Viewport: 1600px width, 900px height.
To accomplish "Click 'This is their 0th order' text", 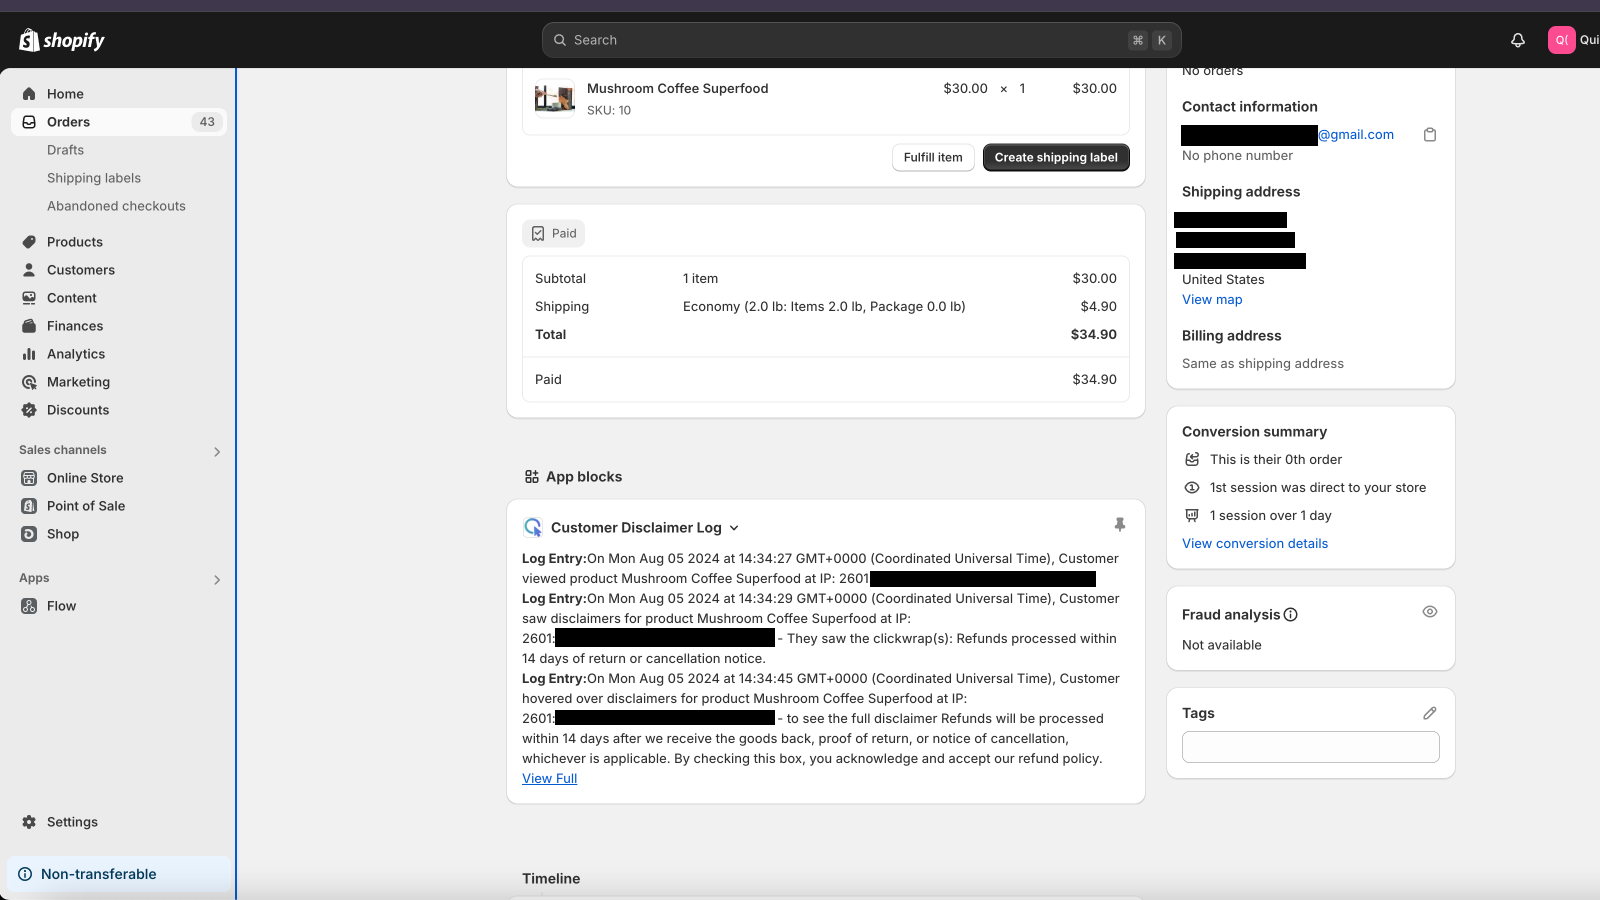I will coord(1276,460).
